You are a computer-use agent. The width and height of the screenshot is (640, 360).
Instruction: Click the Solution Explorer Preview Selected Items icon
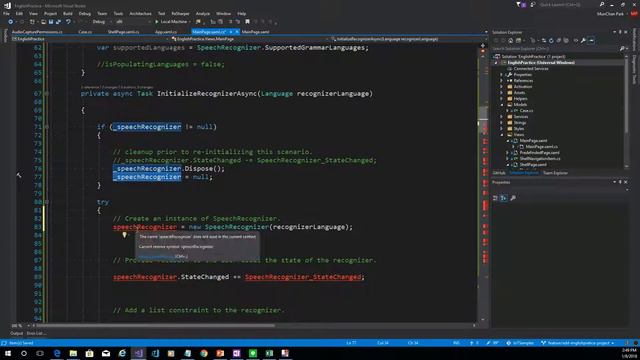[x=591, y=40]
